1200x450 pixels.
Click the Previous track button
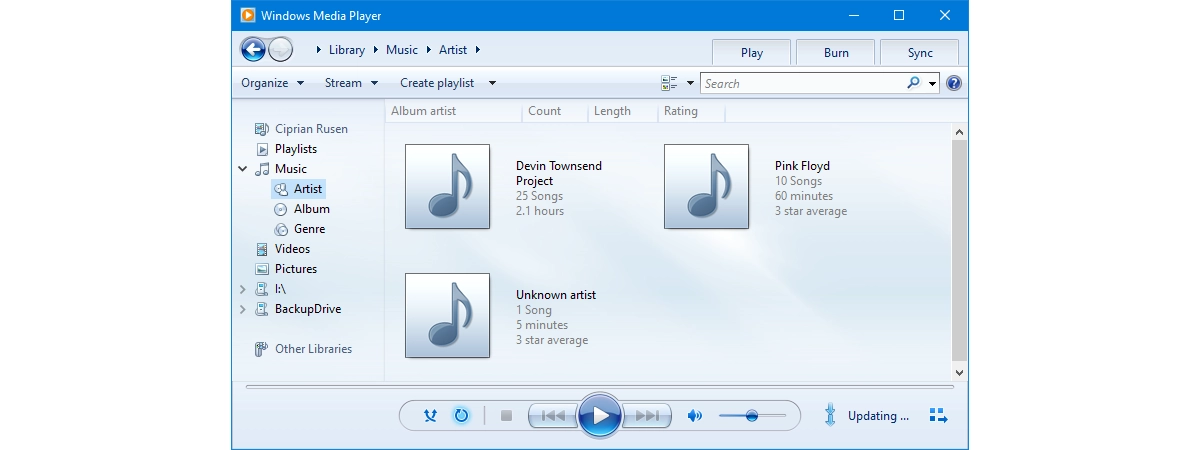click(552, 415)
